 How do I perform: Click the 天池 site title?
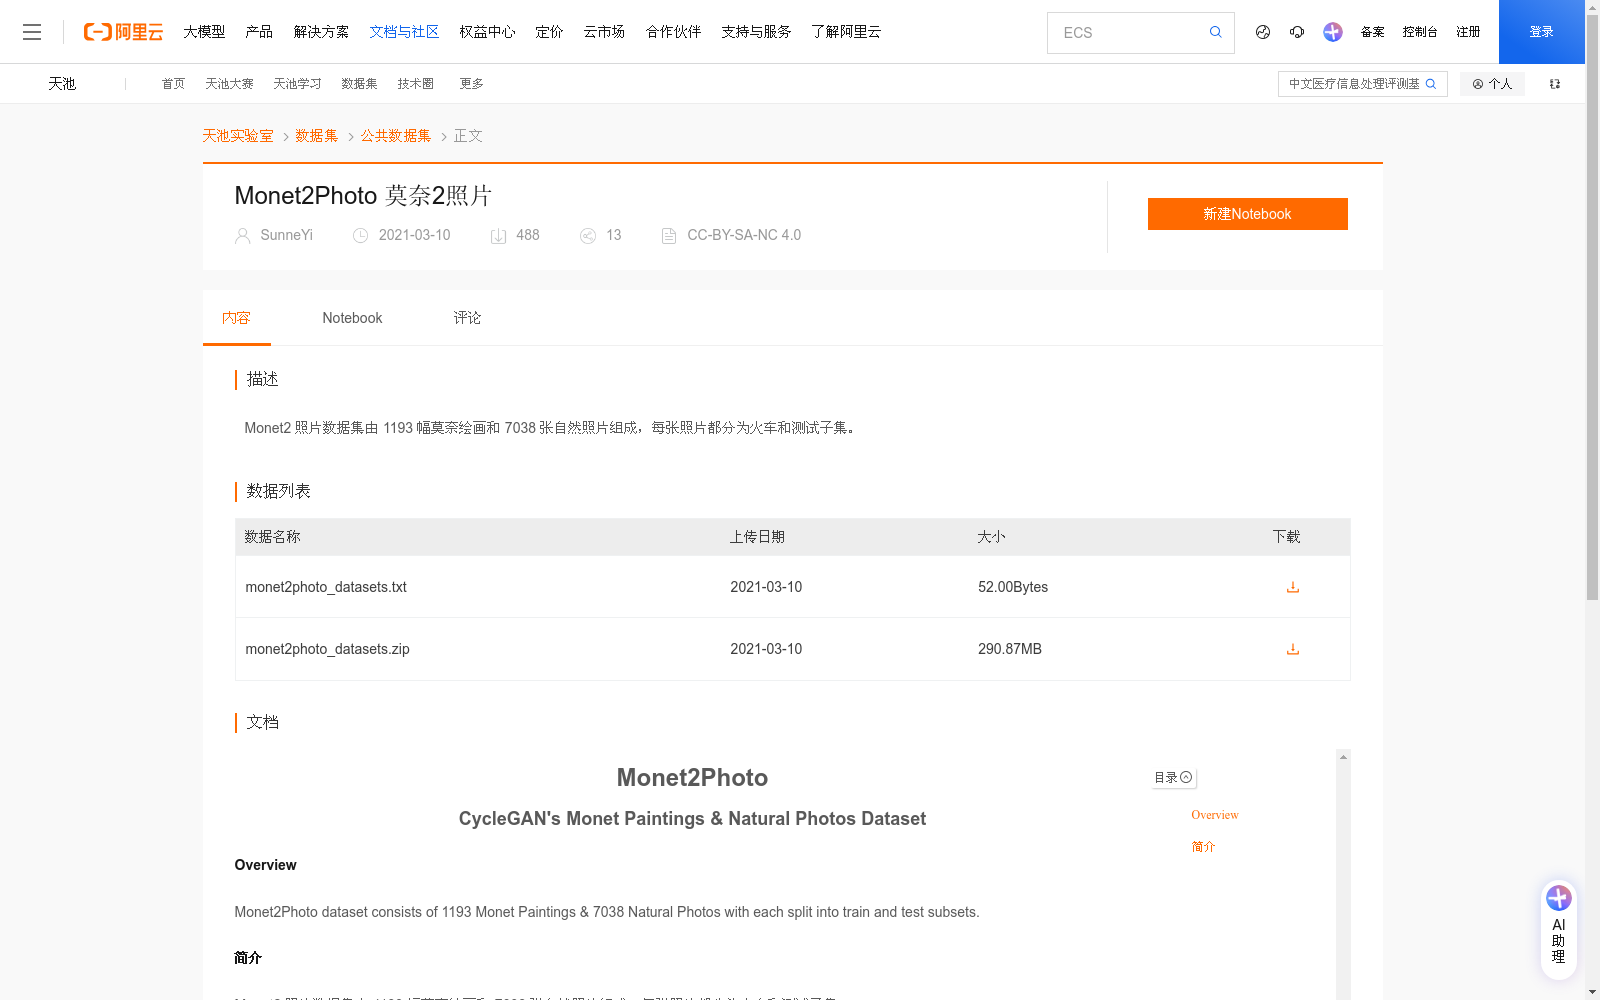[62, 84]
